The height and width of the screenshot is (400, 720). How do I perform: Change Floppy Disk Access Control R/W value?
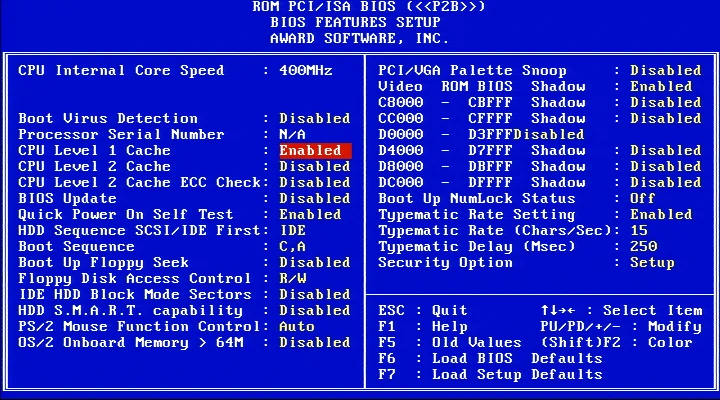click(292, 278)
